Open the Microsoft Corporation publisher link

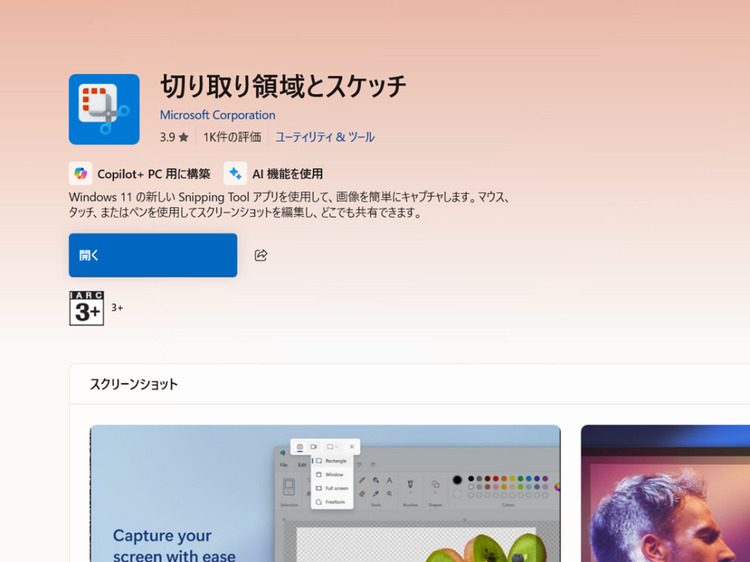218,115
